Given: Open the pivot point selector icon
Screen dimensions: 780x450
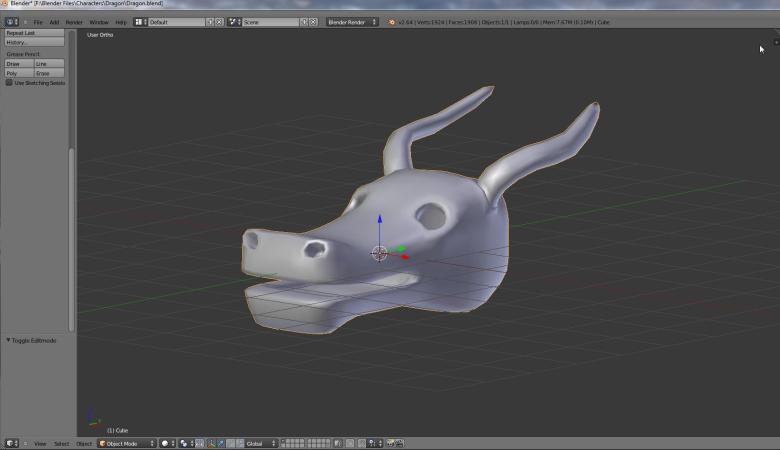Looking at the screenshot, I should tap(185, 443).
